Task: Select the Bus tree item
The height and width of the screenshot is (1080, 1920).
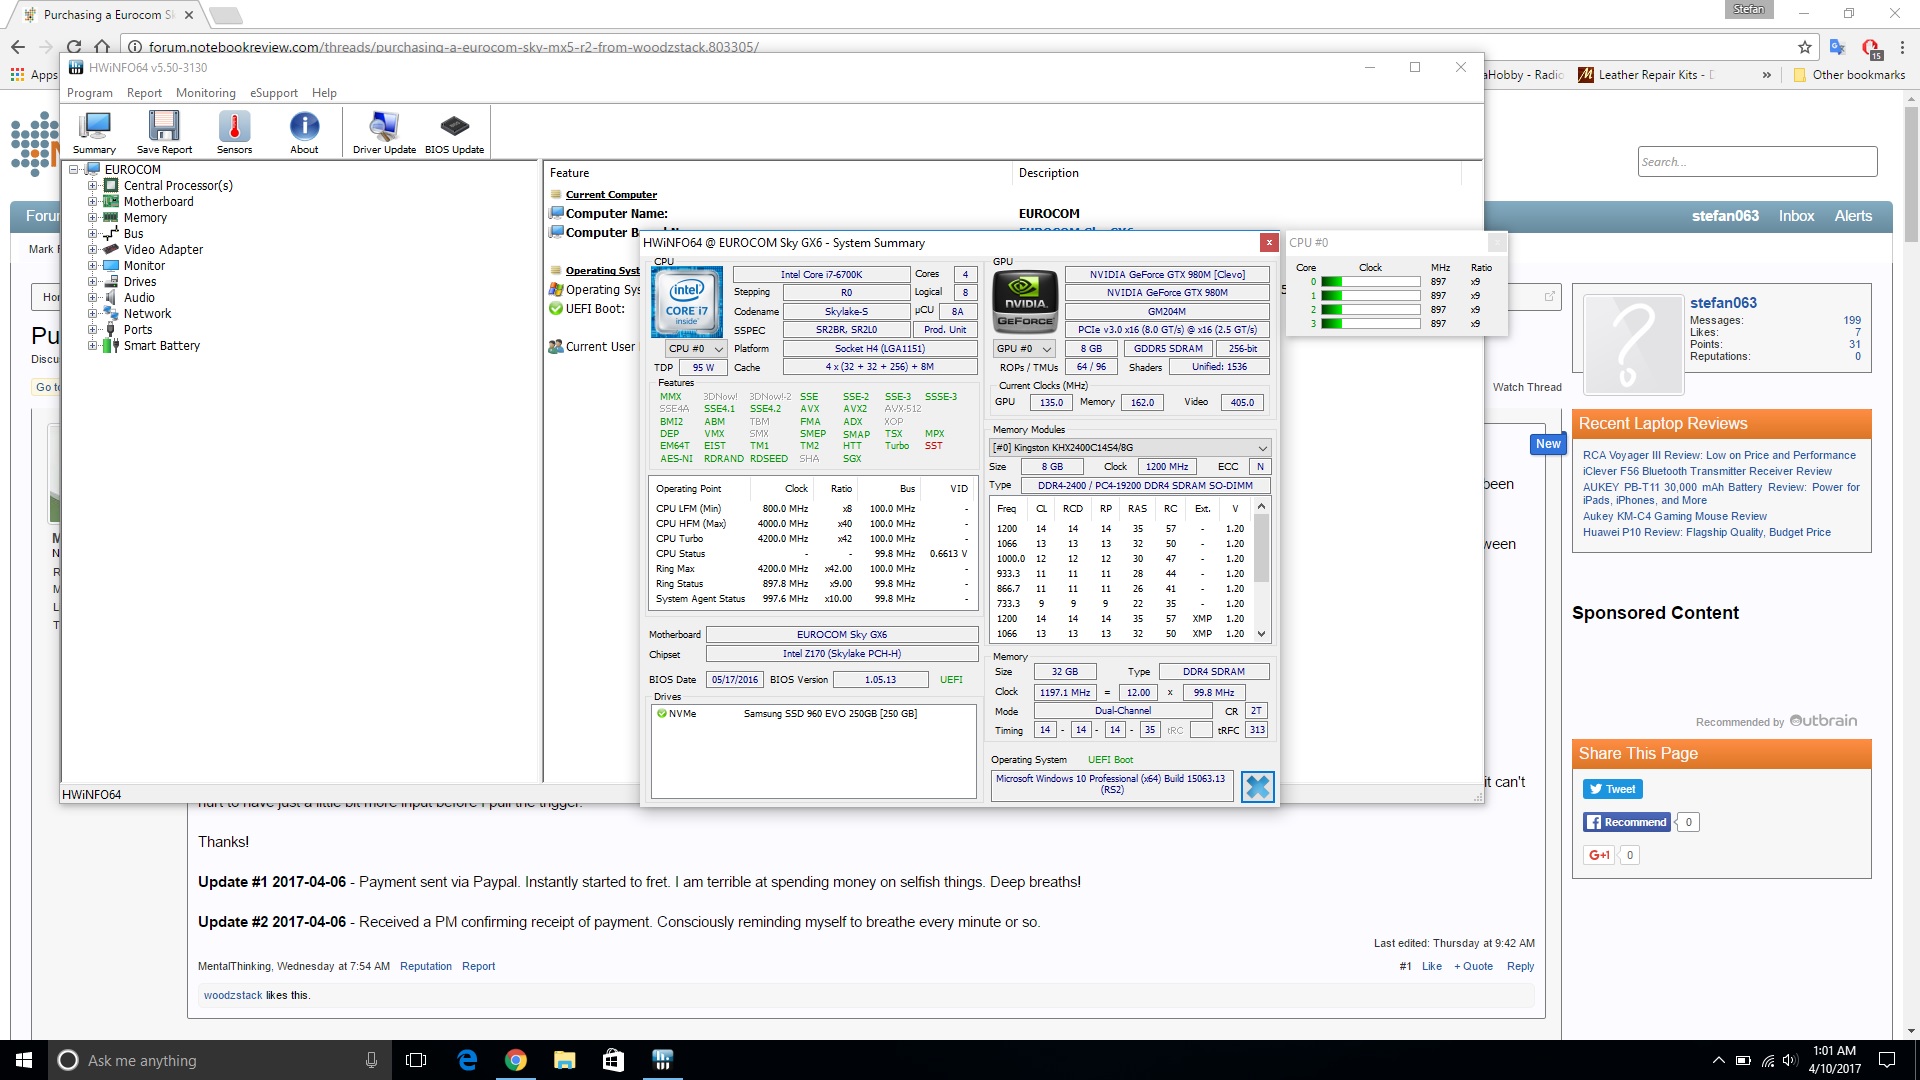Action: coord(133,233)
